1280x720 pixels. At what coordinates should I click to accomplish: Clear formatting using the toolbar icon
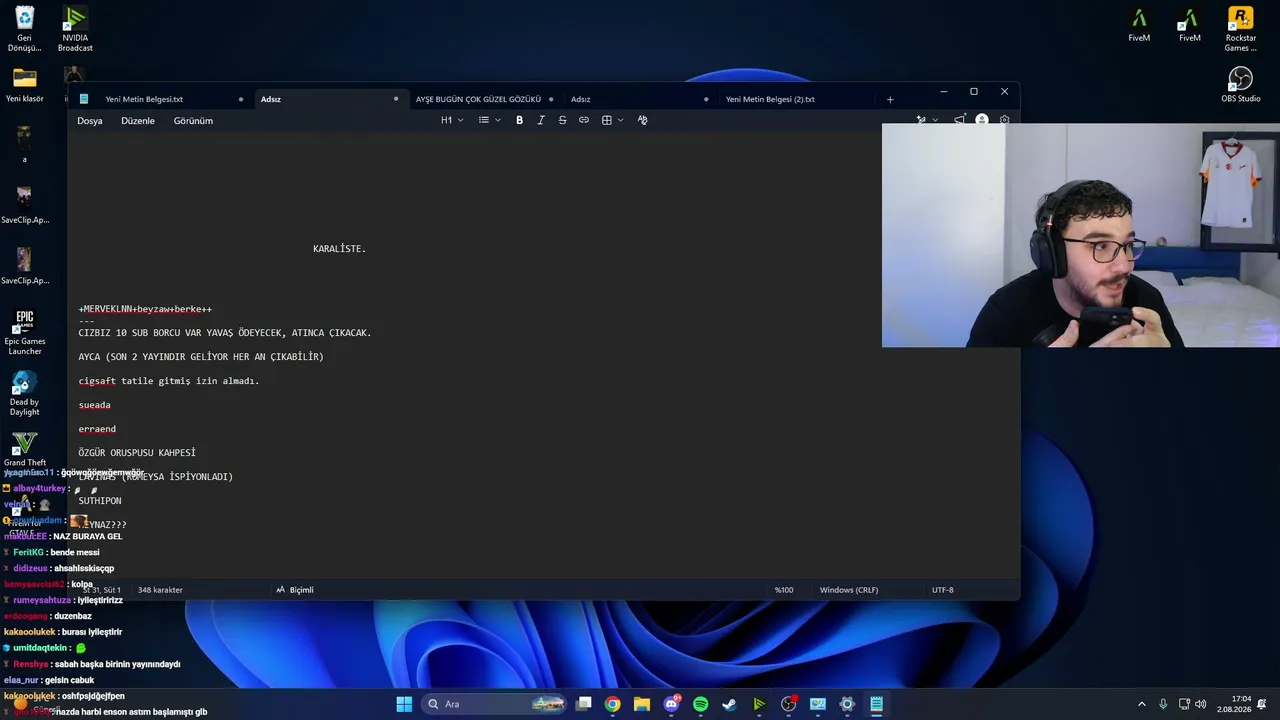[642, 120]
